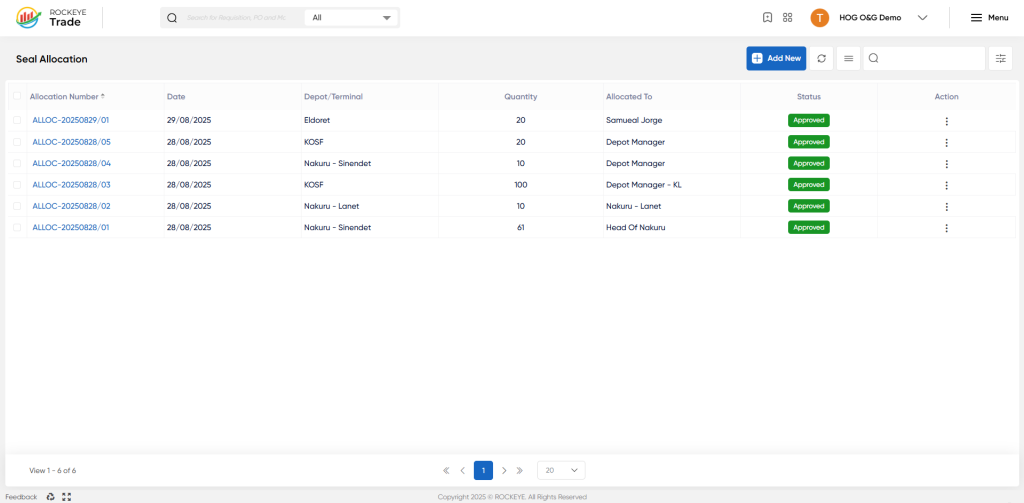This screenshot has height=503, width=1024.
Task: Open action menu for ALLOC-20250828/03
Action: point(946,186)
